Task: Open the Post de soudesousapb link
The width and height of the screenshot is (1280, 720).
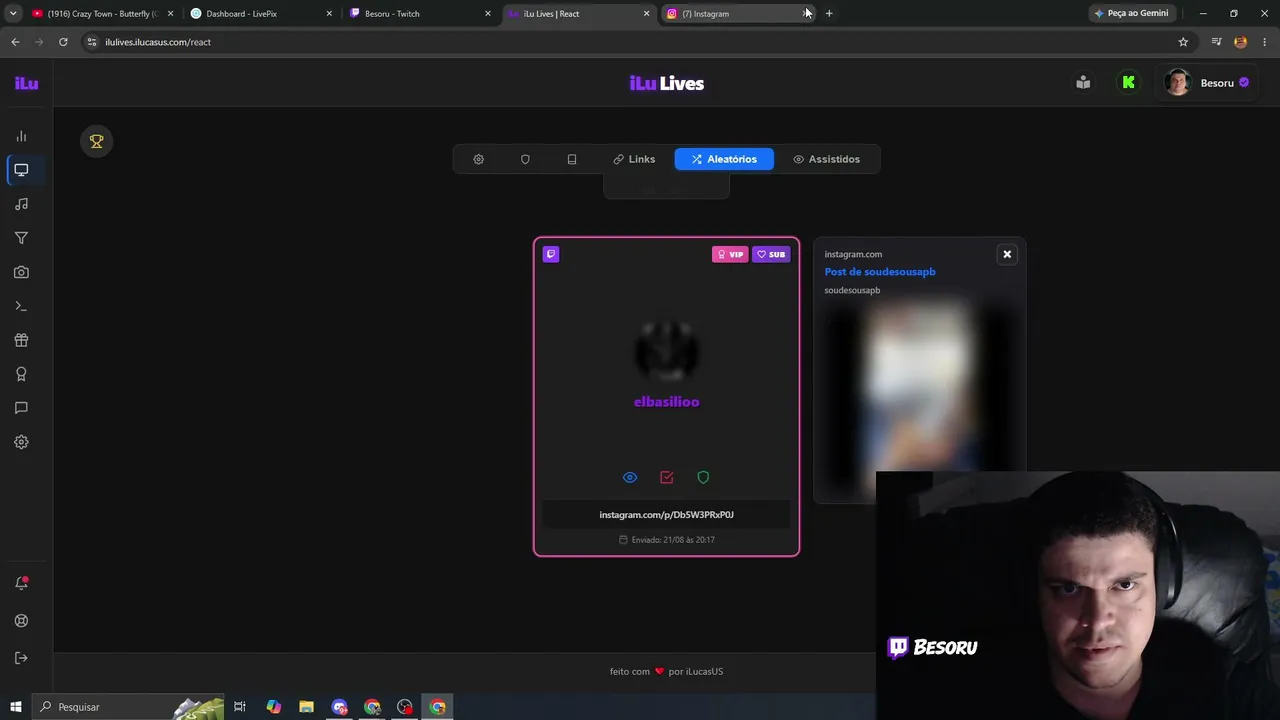Action: (x=880, y=272)
